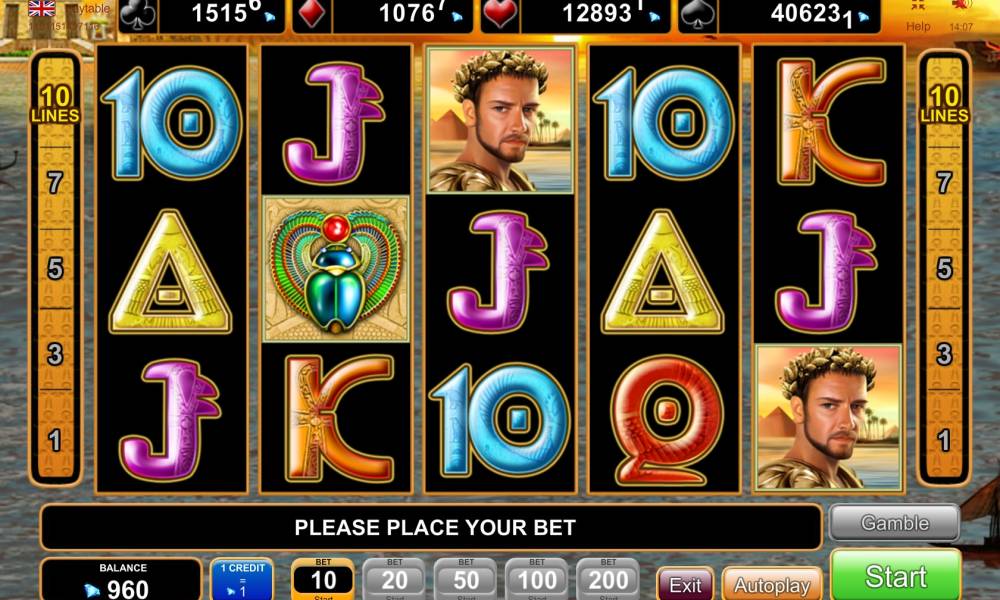
Task: Click the Caesar portrait on the middle reel
Action: pyautogui.click(x=500, y=120)
